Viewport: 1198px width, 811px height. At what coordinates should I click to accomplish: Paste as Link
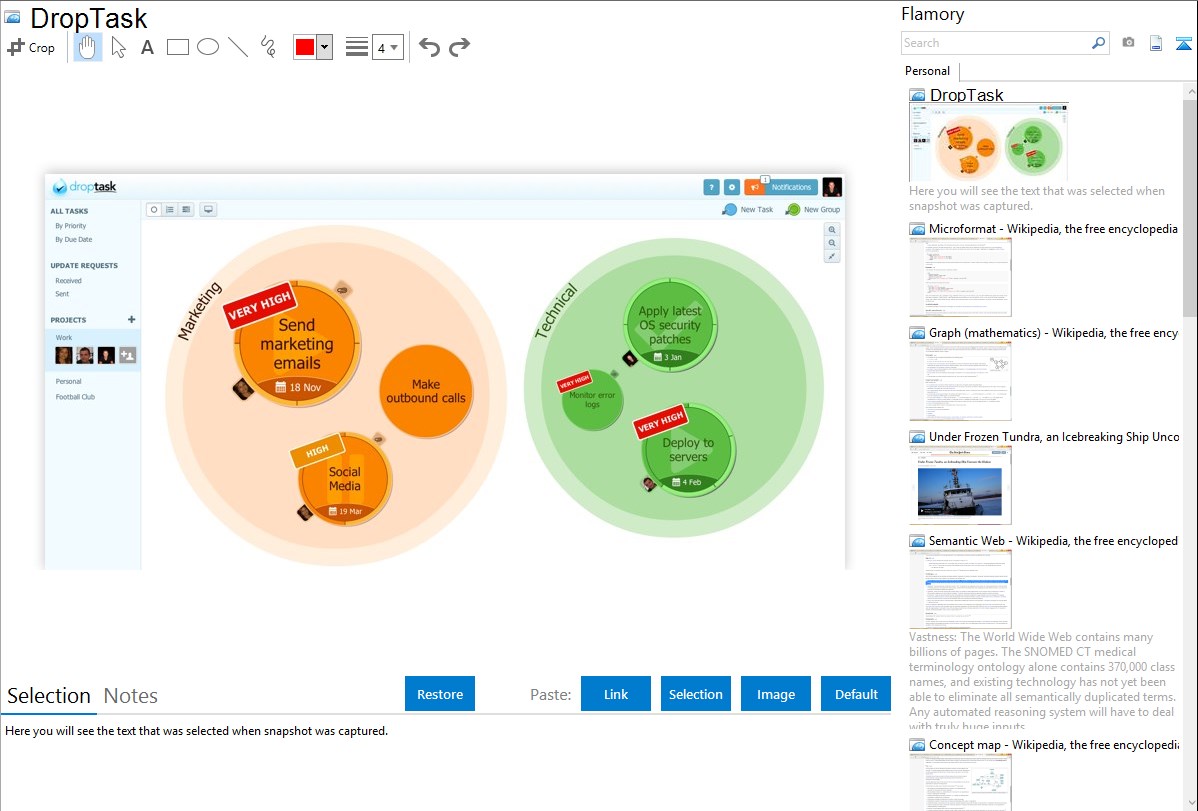tap(616, 694)
